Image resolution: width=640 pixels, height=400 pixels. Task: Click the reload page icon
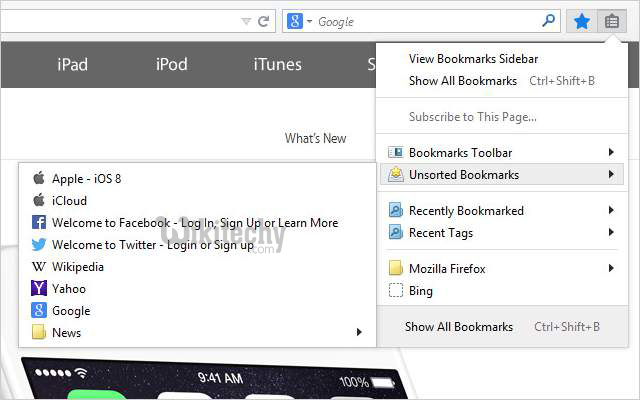(264, 21)
